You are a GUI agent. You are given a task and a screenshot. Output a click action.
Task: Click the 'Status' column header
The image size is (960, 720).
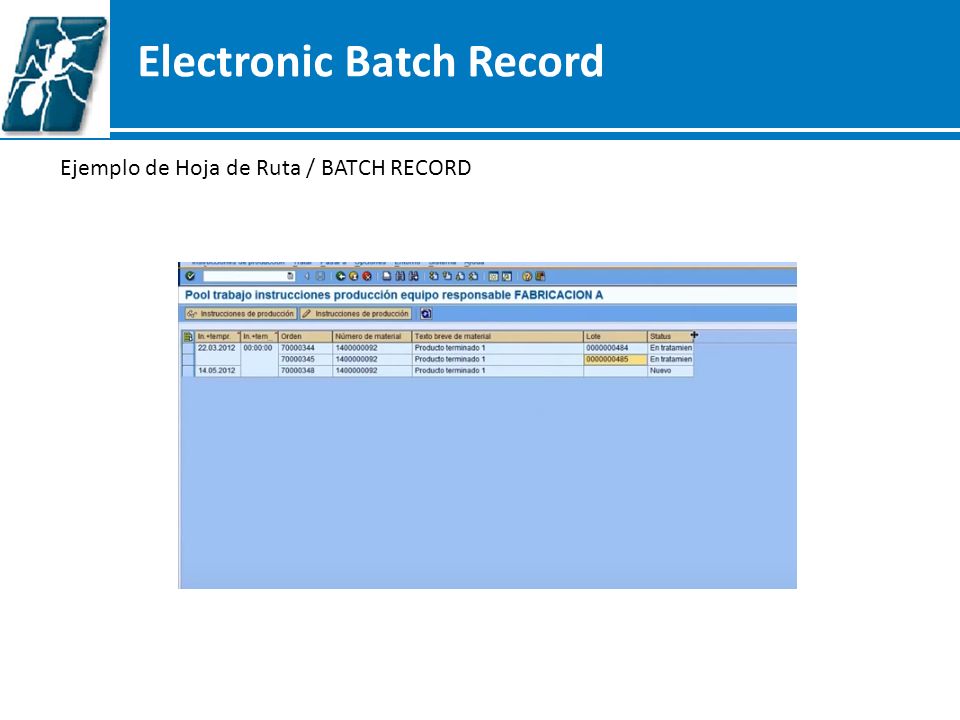click(670, 337)
